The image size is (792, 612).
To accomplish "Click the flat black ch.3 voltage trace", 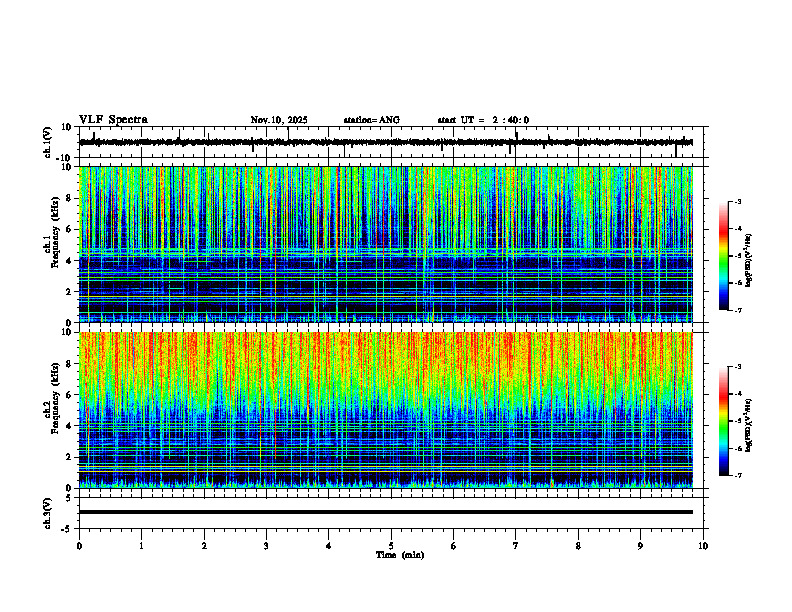I will click(x=386, y=512).
